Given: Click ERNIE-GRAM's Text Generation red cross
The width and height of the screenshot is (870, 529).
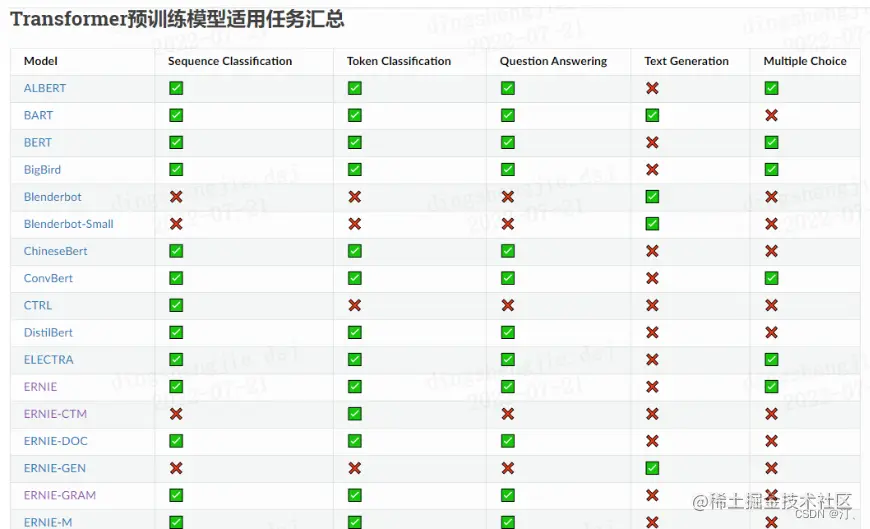Looking at the screenshot, I should point(652,495).
